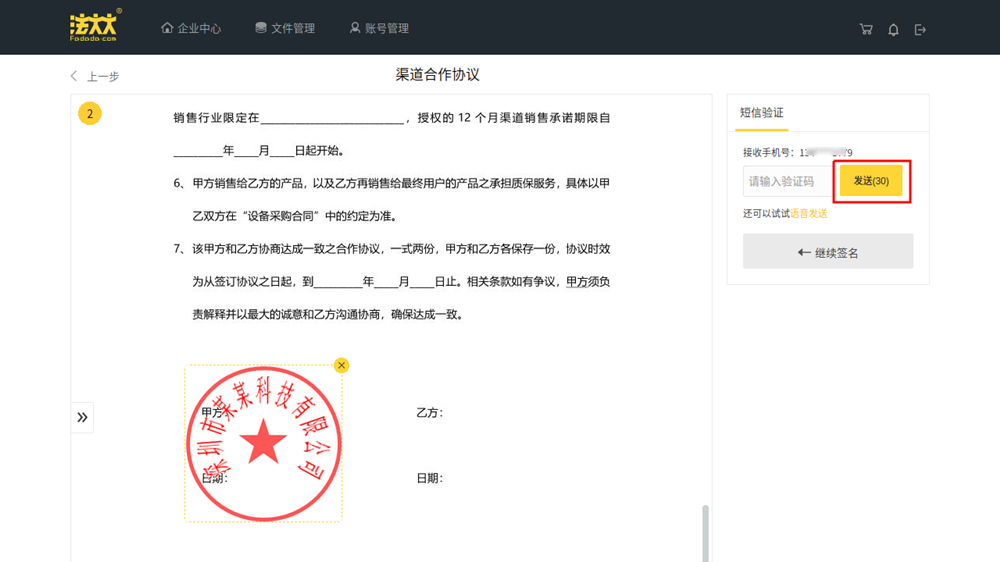Image resolution: width=1000 pixels, height=562 pixels.
Task: Click the 语音发送 link
Action: [x=808, y=213]
